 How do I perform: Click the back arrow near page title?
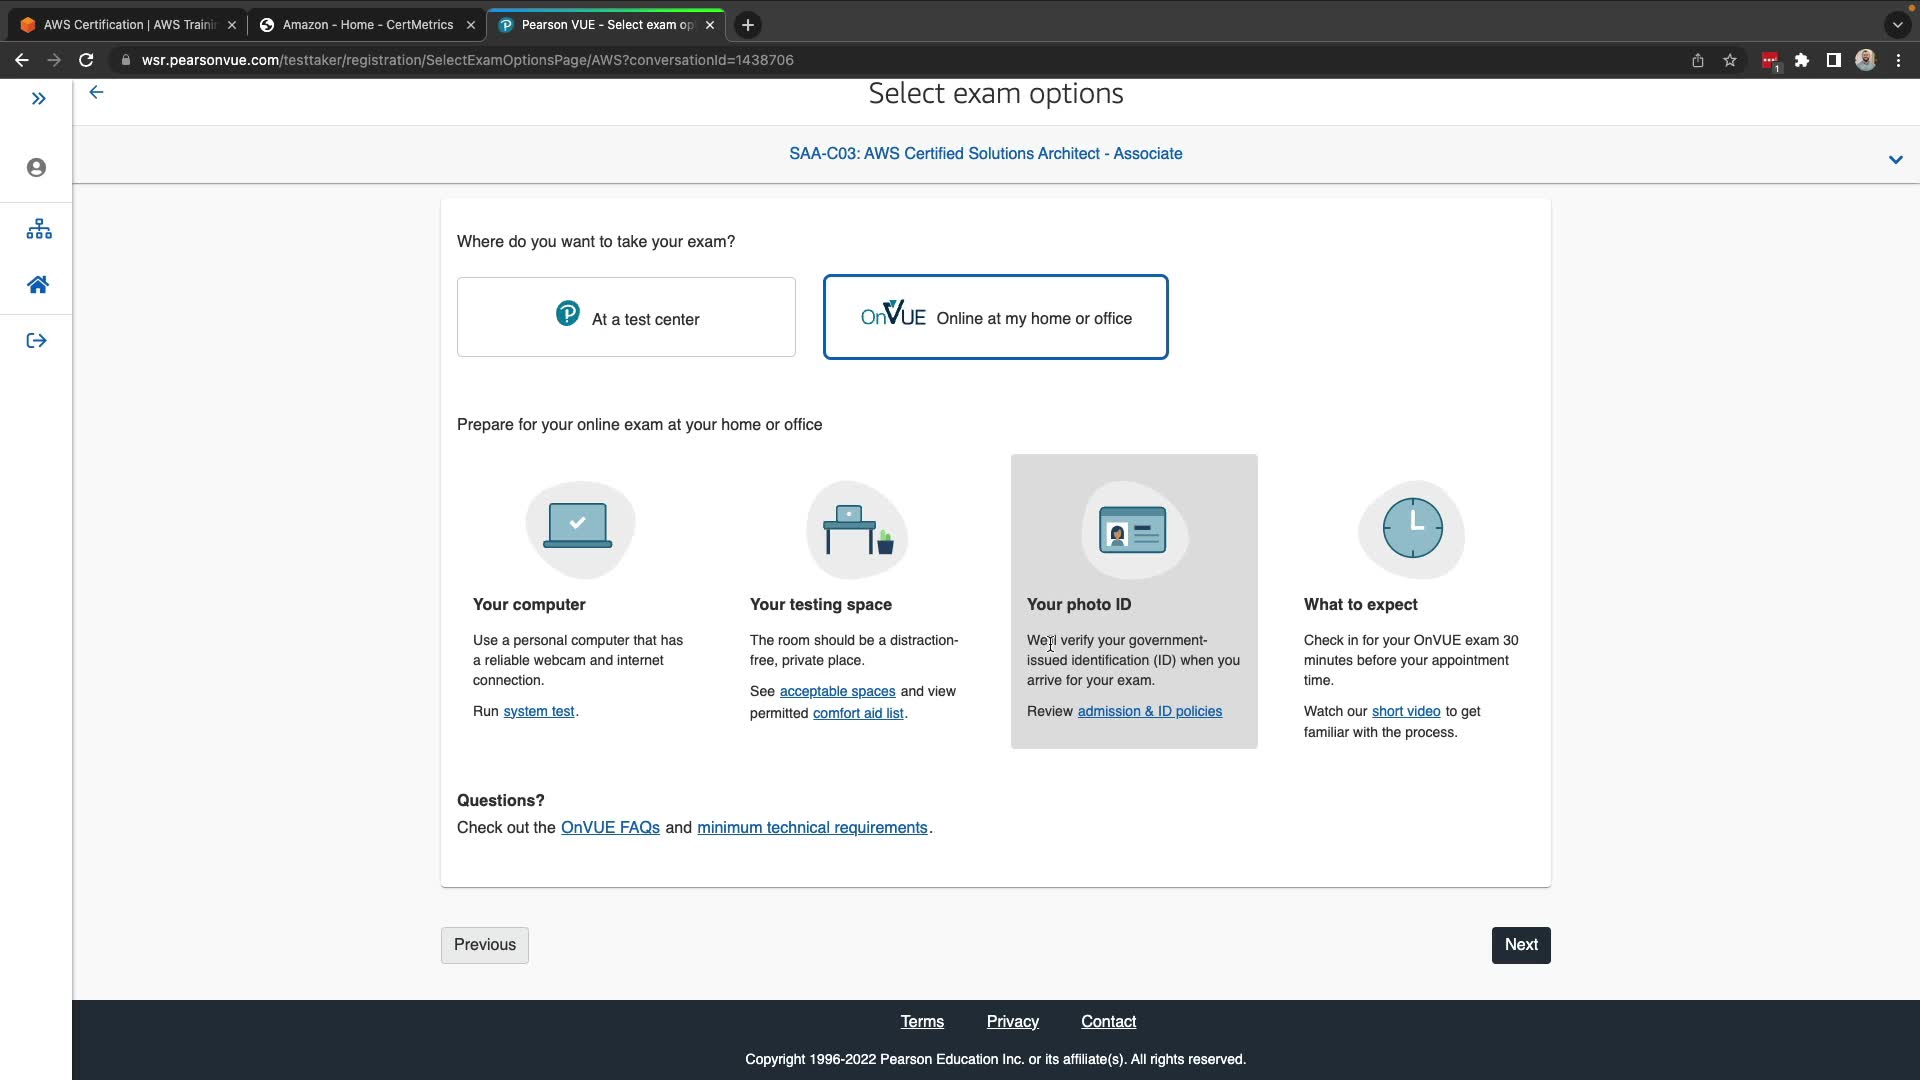click(x=96, y=92)
